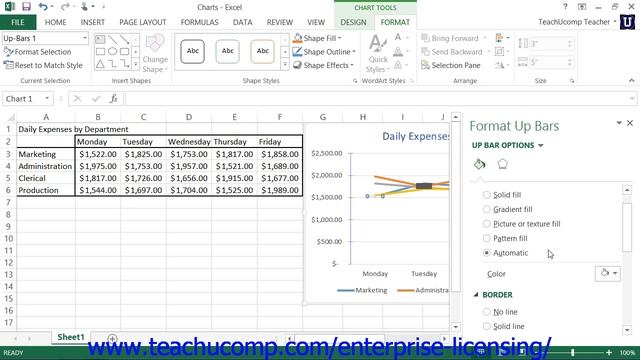Expand the UP BAR OPTIONS dropdown
640x360 pixels.
pyautogui.click(x=541, y=146)
